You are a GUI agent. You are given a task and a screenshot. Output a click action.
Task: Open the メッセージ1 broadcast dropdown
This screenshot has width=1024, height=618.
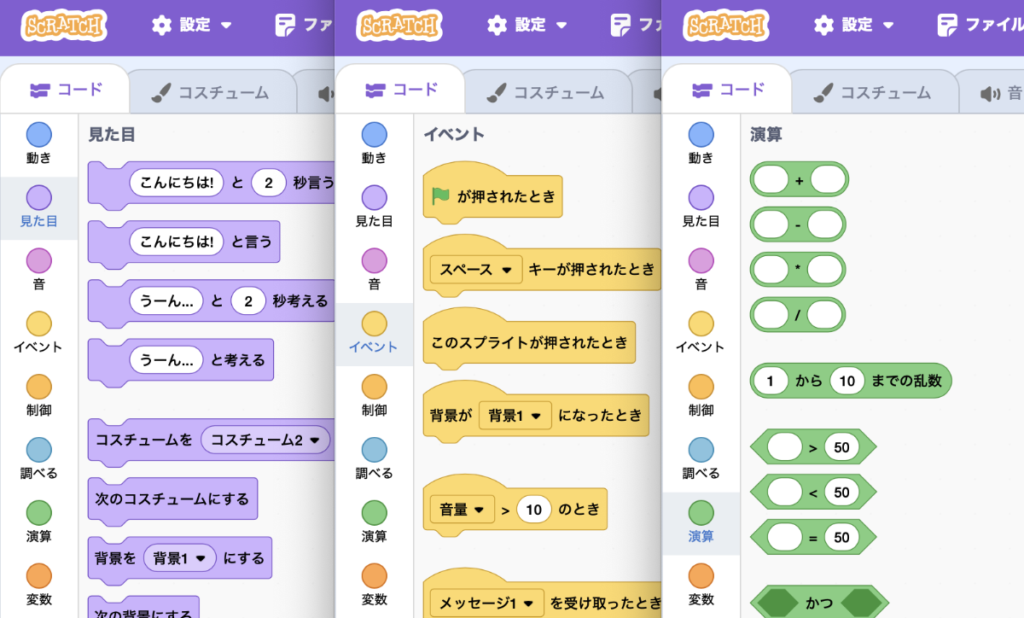coord(485,601)
